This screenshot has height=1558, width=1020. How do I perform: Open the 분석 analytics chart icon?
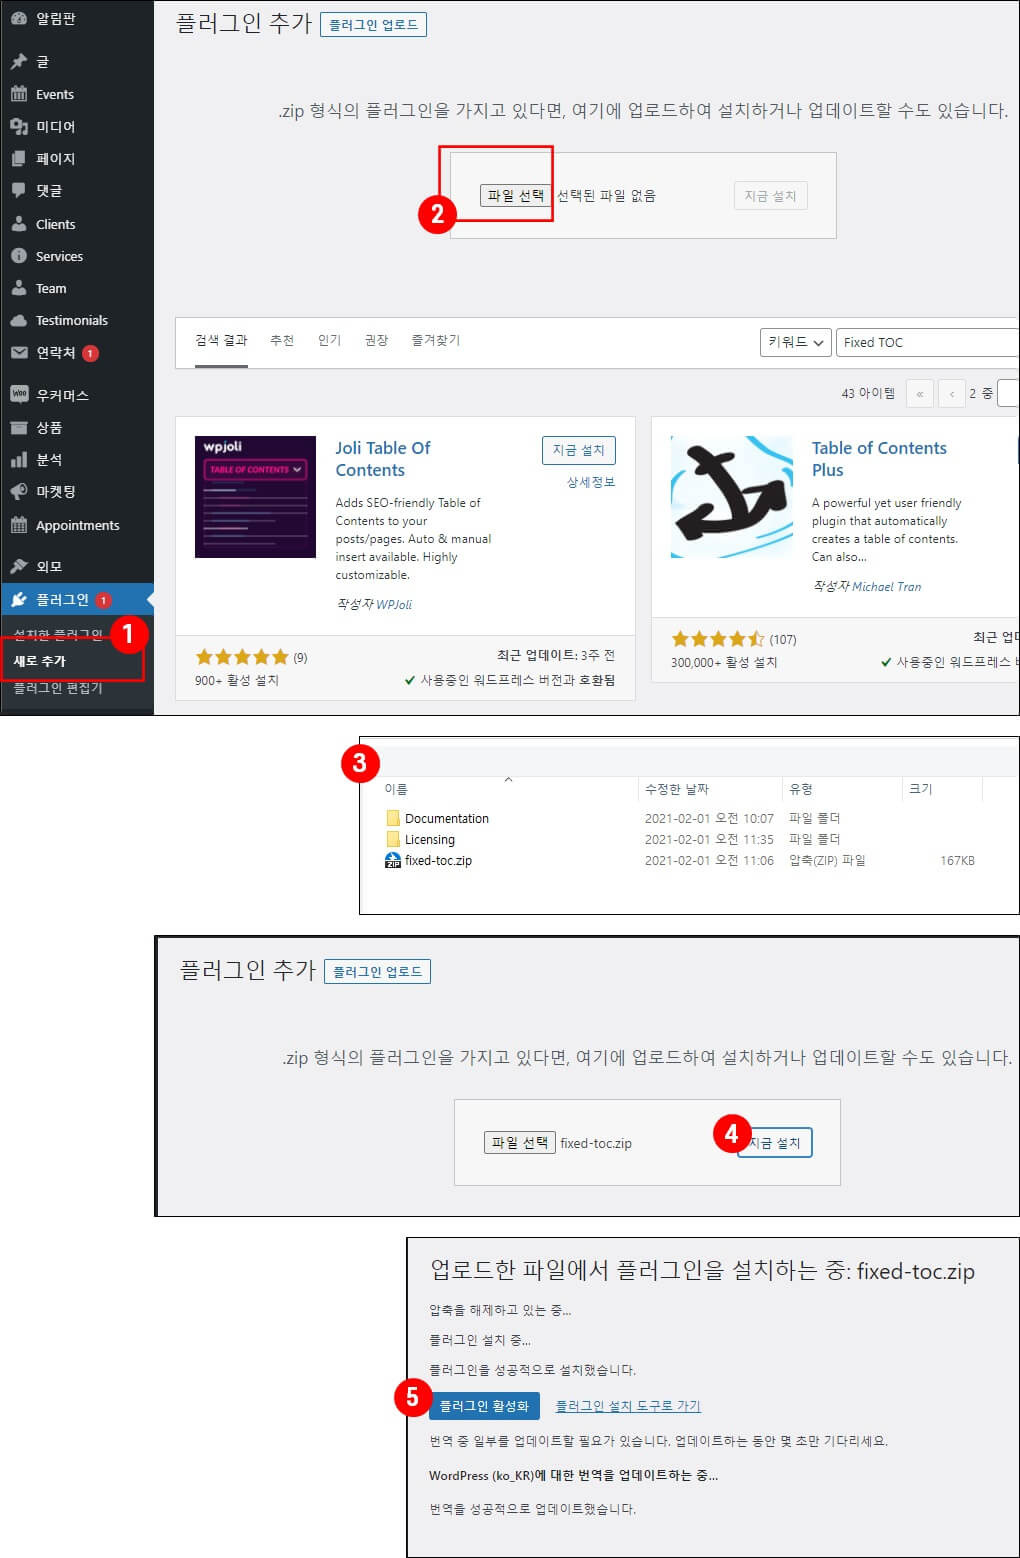coord(20,459)
